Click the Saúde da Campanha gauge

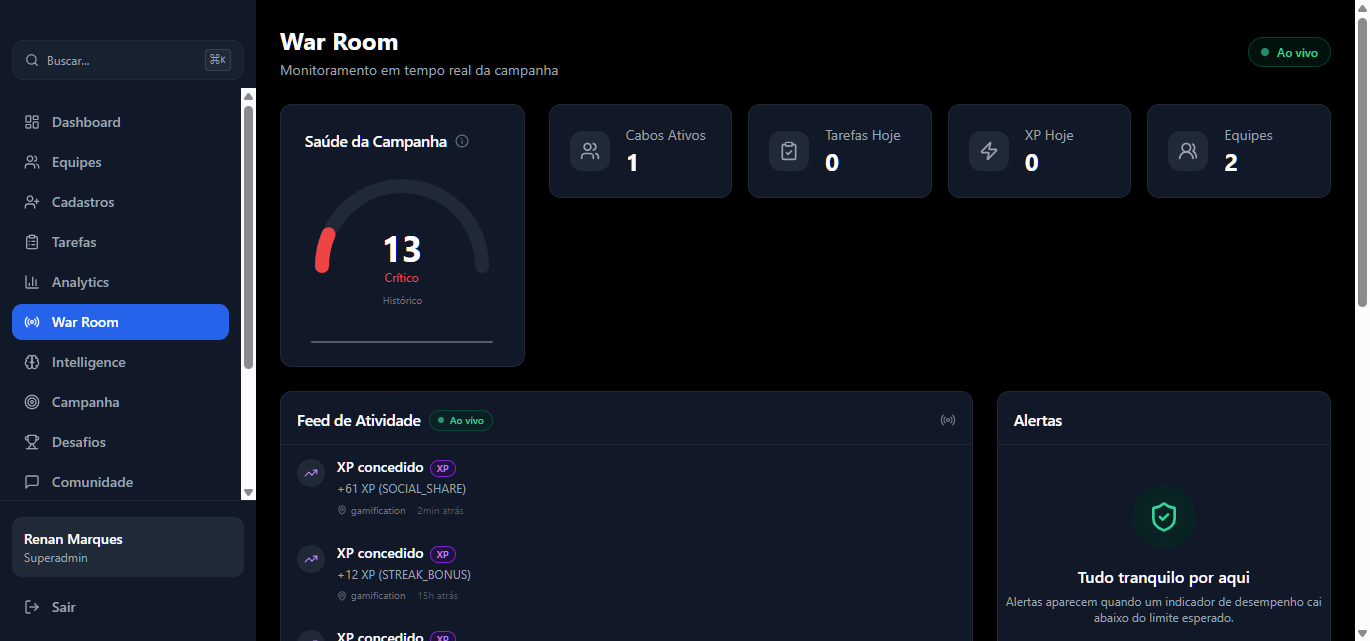[x=402, y=240]
